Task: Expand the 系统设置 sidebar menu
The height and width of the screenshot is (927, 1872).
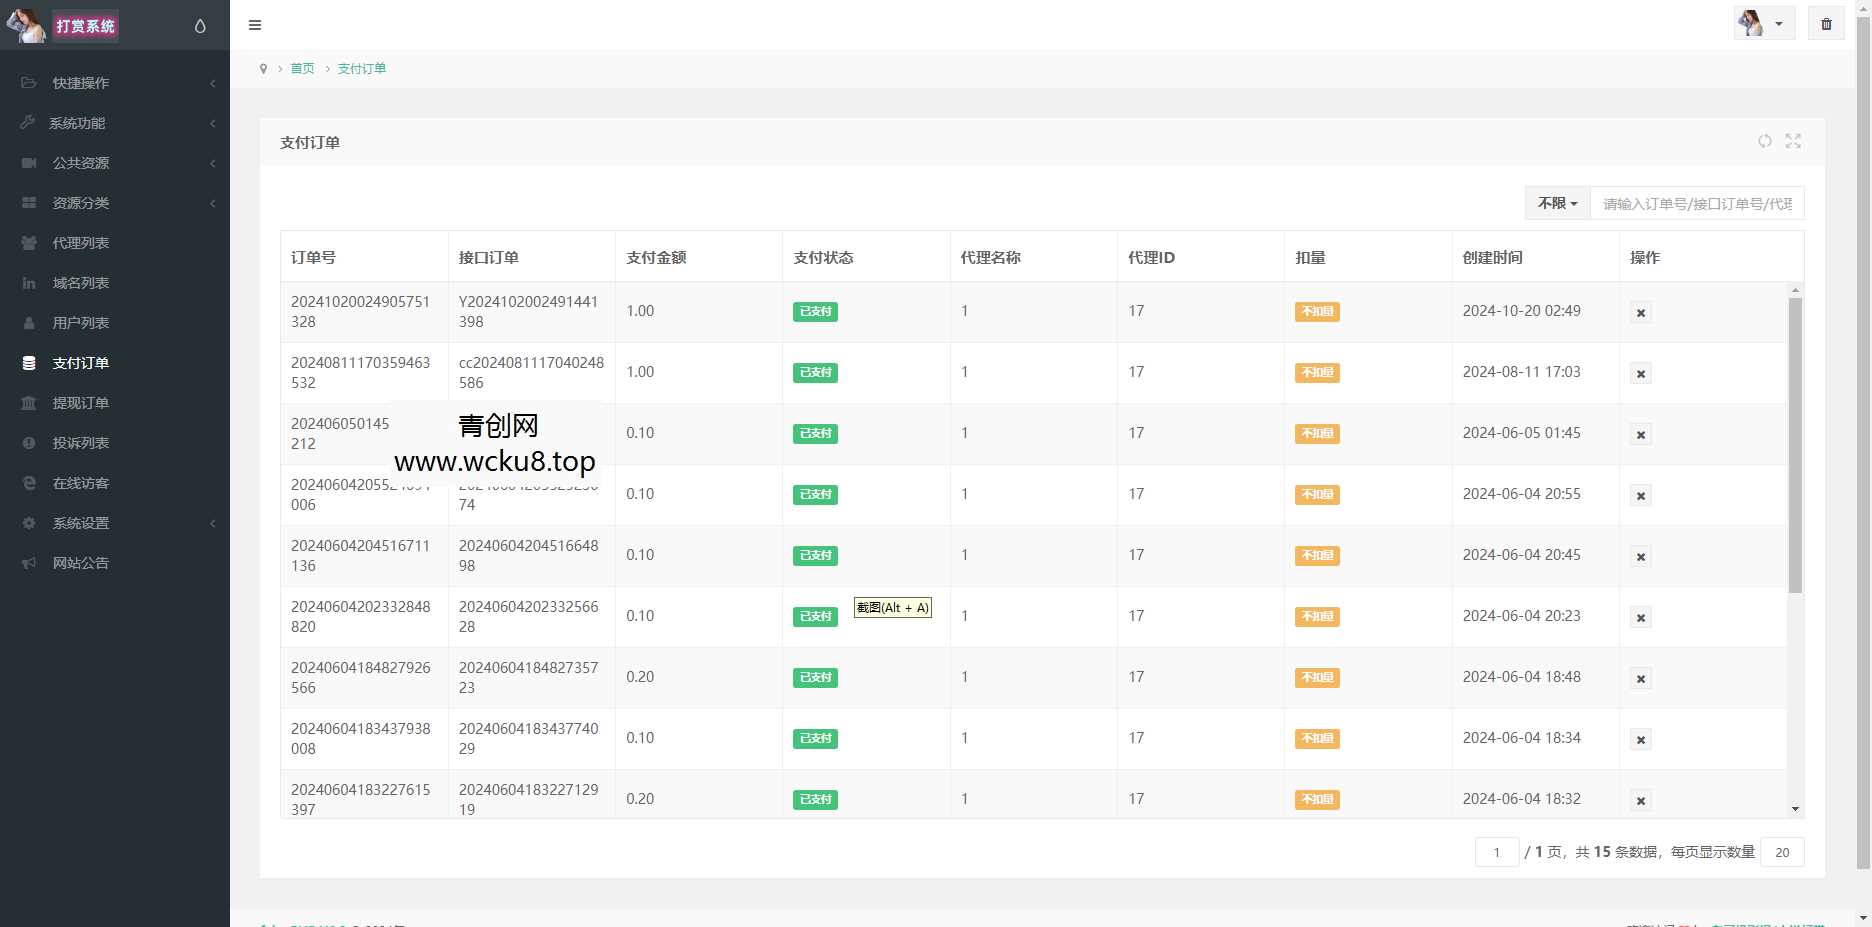Action: click(115, 523)
